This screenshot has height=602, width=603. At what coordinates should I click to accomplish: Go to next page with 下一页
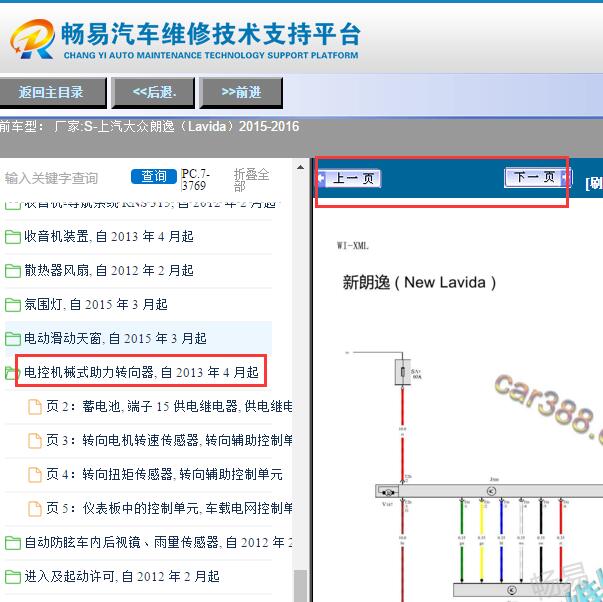(538, 177)
